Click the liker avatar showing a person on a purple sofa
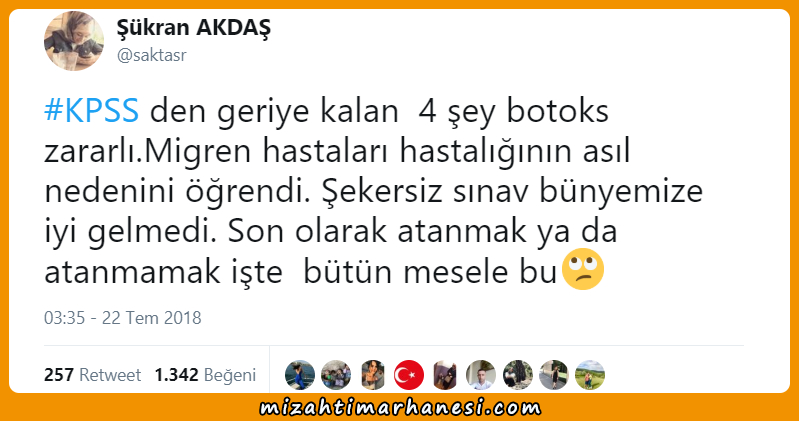799x421 pixels. [445, 375]
